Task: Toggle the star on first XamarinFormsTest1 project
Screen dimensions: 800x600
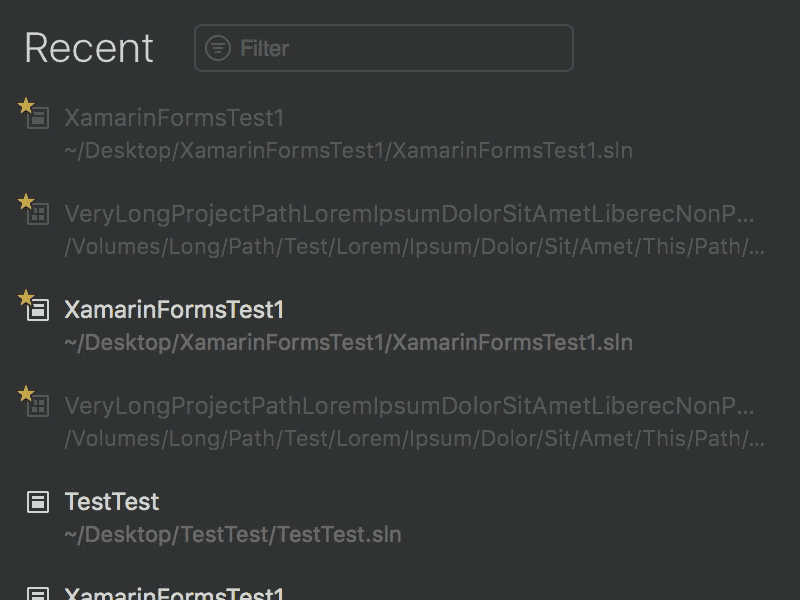Action: coord(24,103)
